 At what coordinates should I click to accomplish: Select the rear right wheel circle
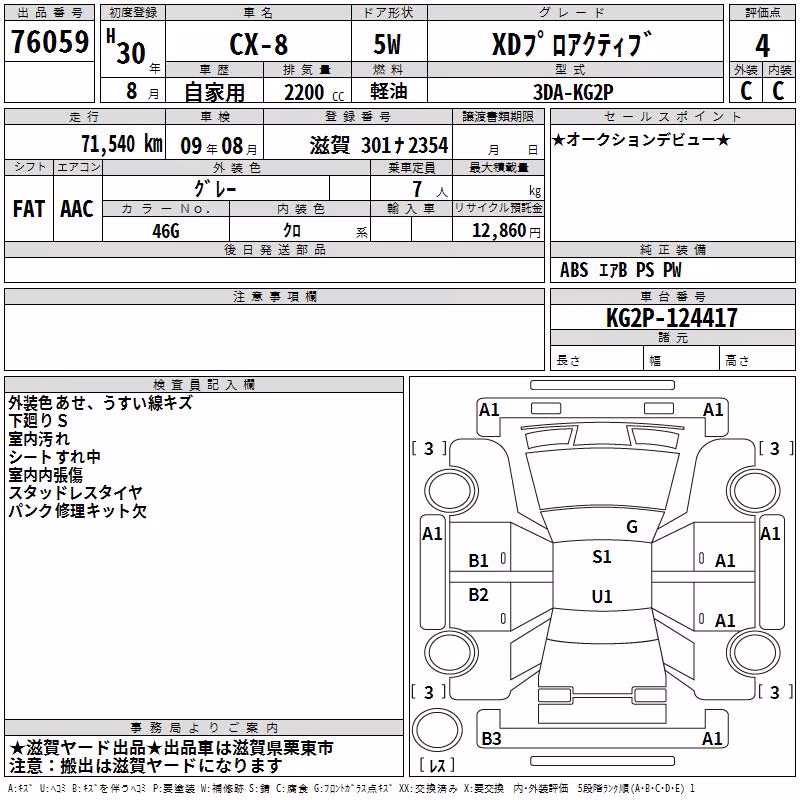[x=754, y=653]
